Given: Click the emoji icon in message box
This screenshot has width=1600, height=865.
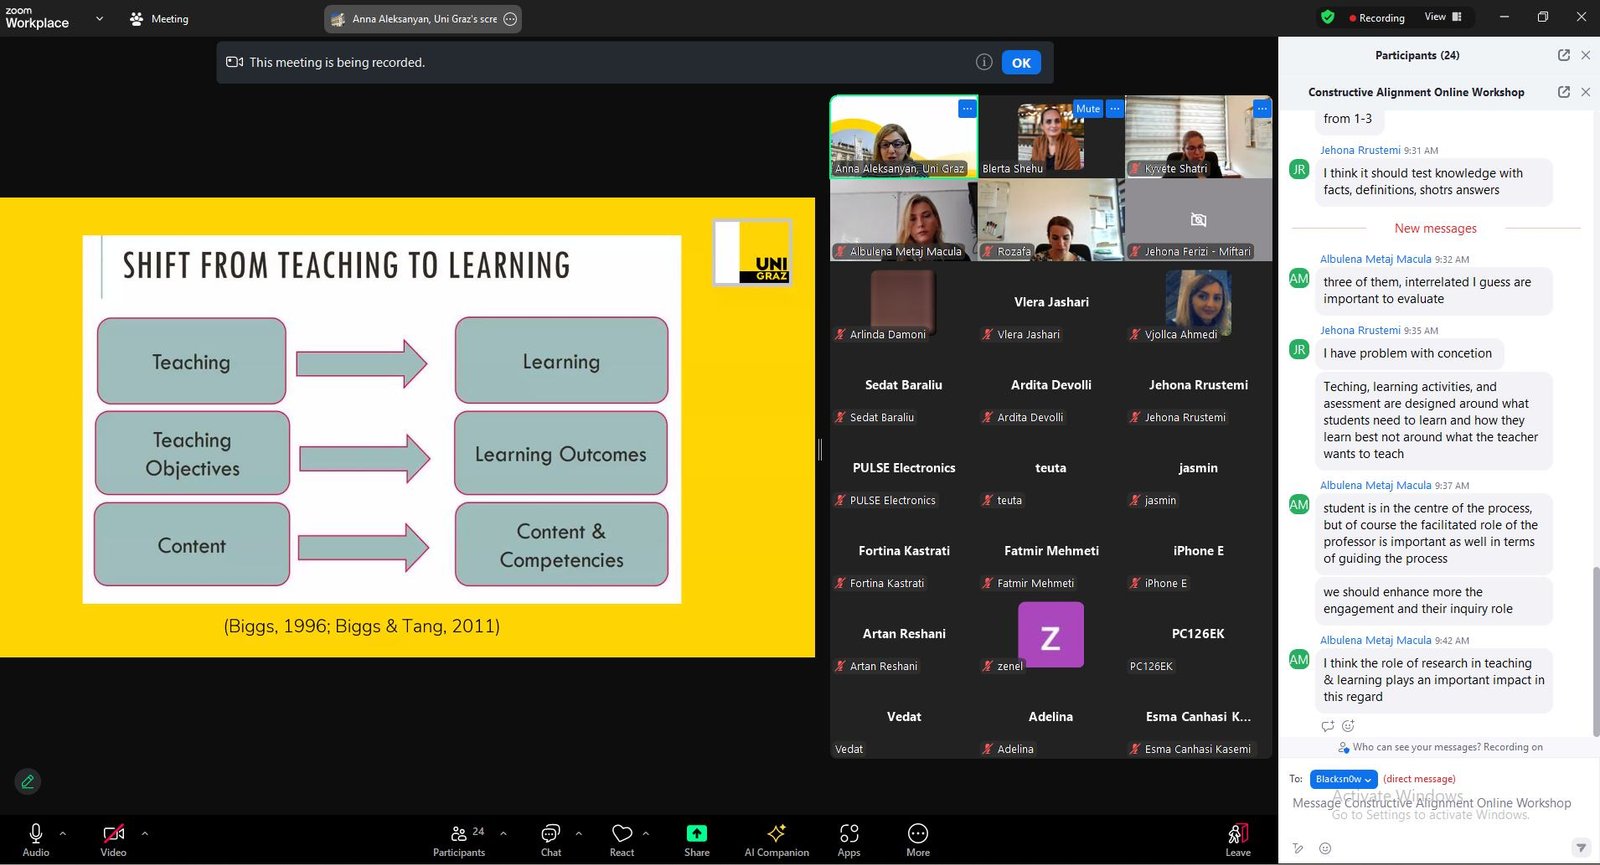Looking at the screenshot, I should (1325, 848).
